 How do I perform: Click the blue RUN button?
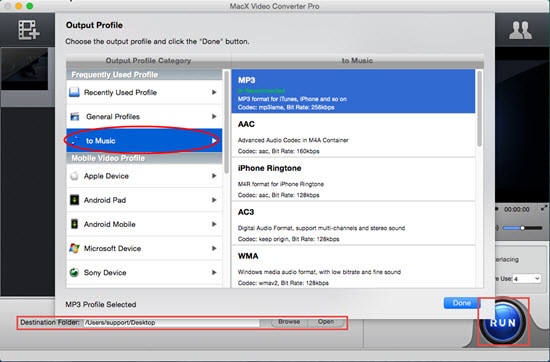click(x=503, y=322)
